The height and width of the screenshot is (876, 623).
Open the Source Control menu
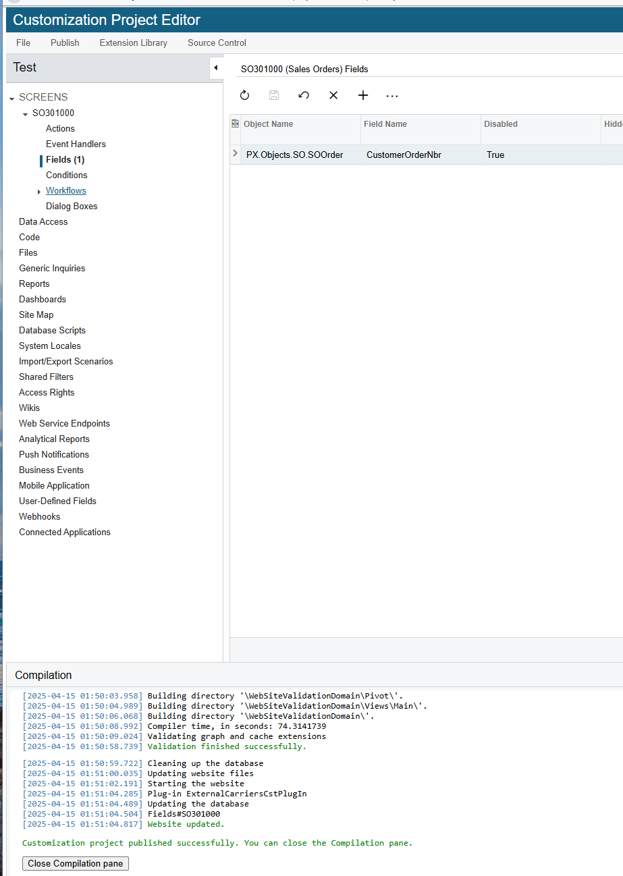tap(217, 43)
